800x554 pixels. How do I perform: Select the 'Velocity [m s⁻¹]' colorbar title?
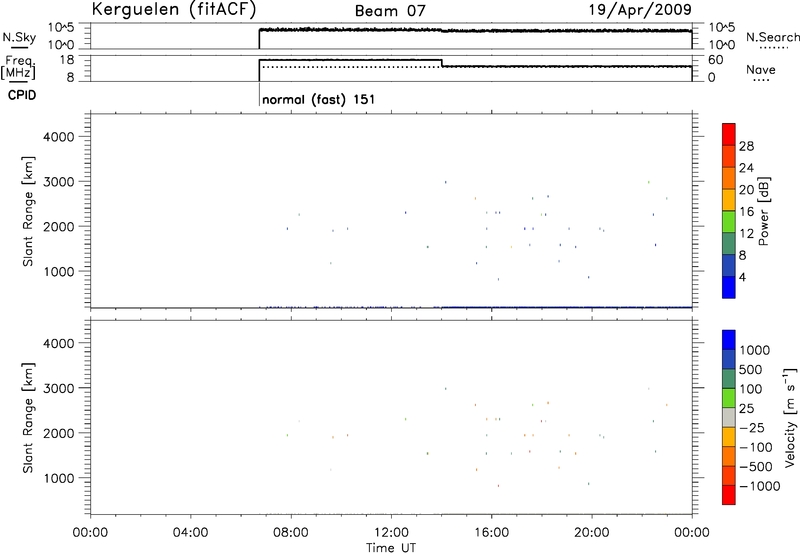pyautogui.click(x=790, y=417)
